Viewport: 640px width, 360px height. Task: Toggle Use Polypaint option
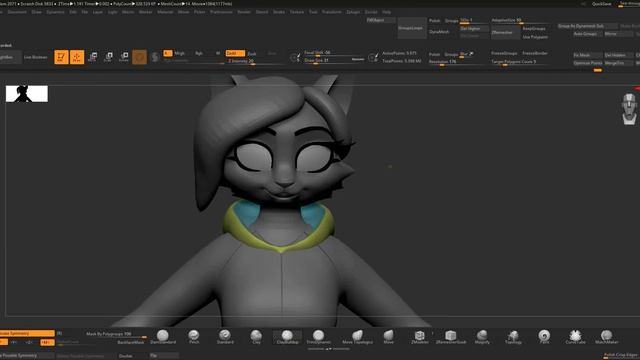pos(535,37)
